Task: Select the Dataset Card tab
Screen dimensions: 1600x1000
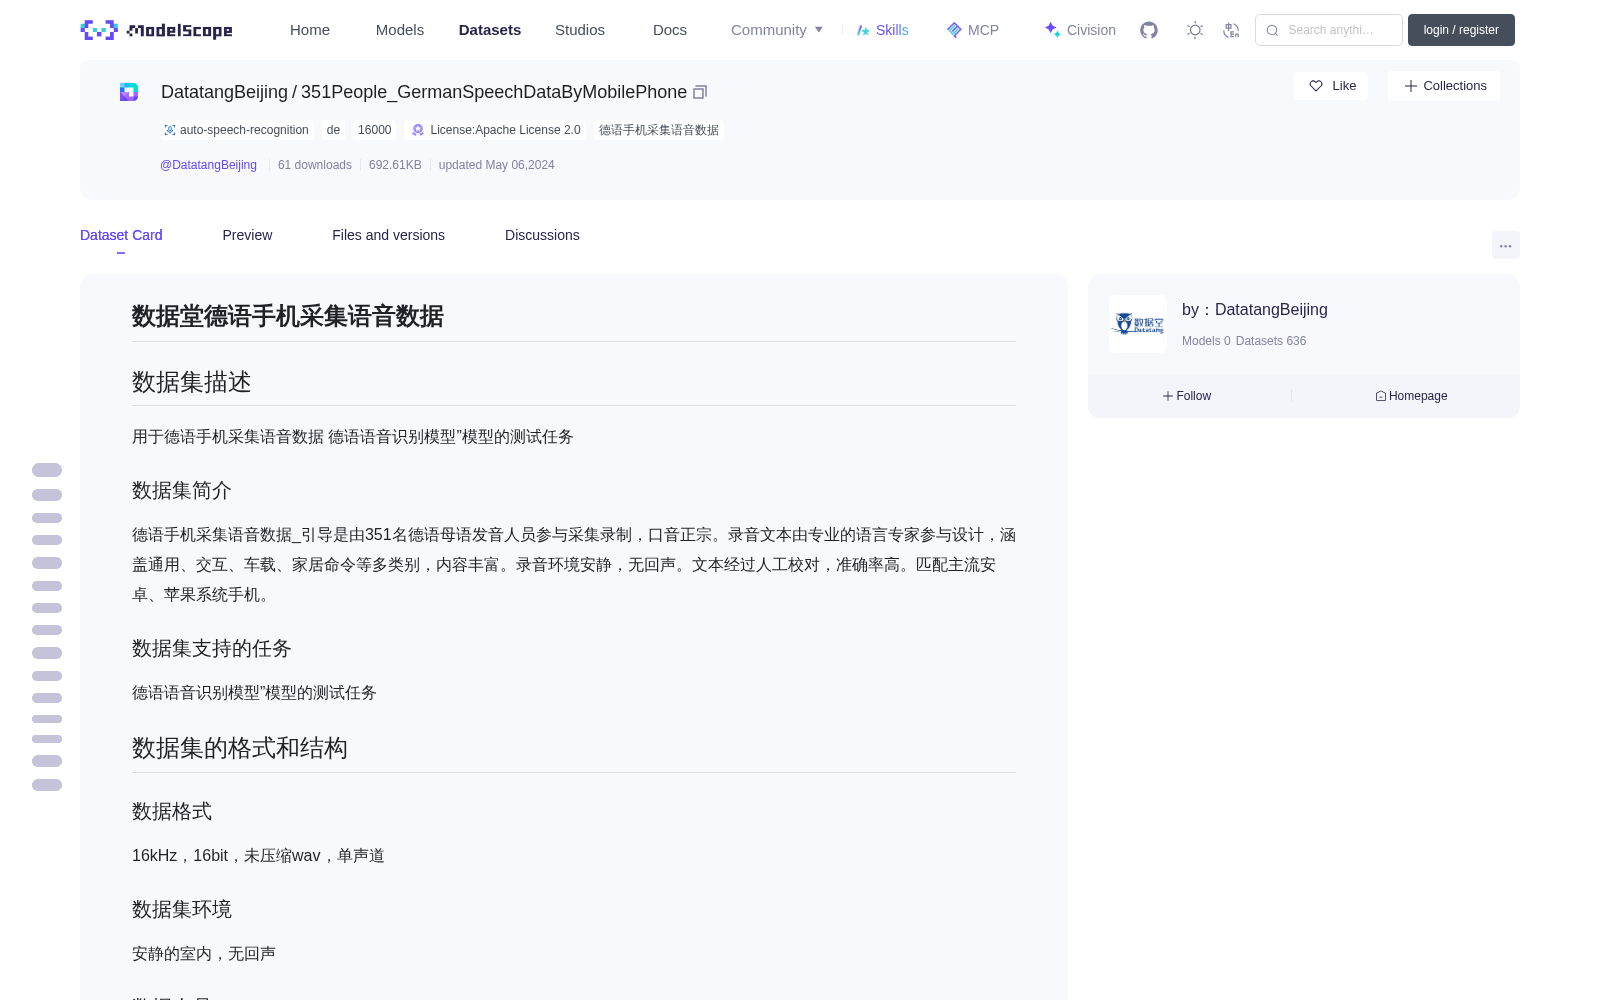Action: [121, 235]
